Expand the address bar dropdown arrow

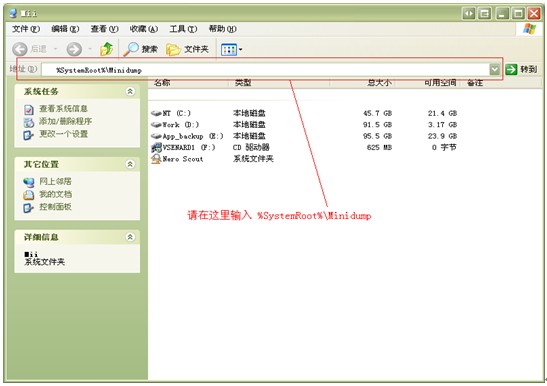pos(495,69)
